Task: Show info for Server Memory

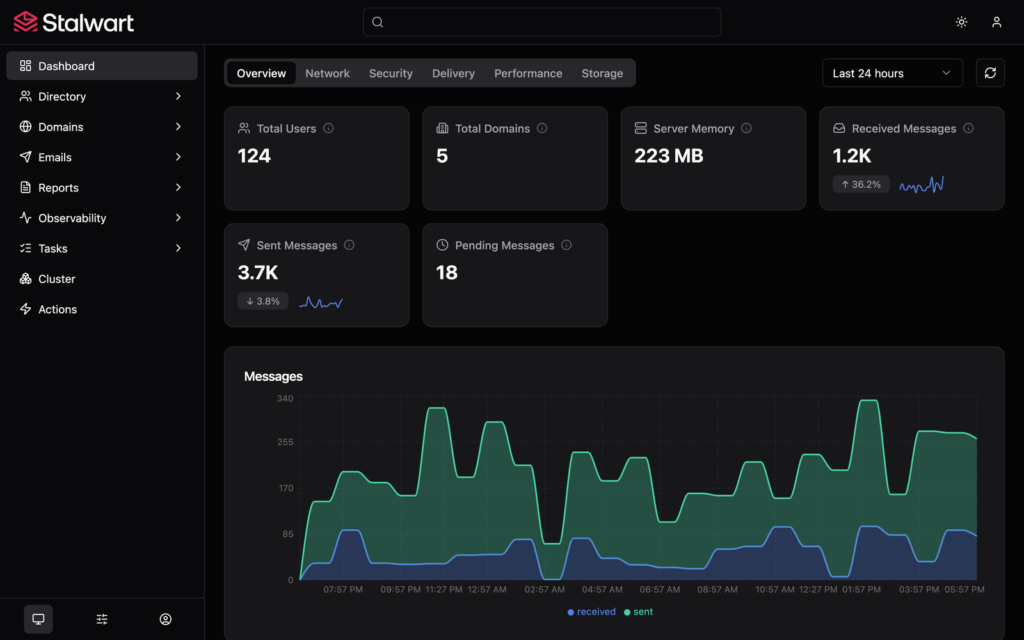Action: (x=746, y=128)
